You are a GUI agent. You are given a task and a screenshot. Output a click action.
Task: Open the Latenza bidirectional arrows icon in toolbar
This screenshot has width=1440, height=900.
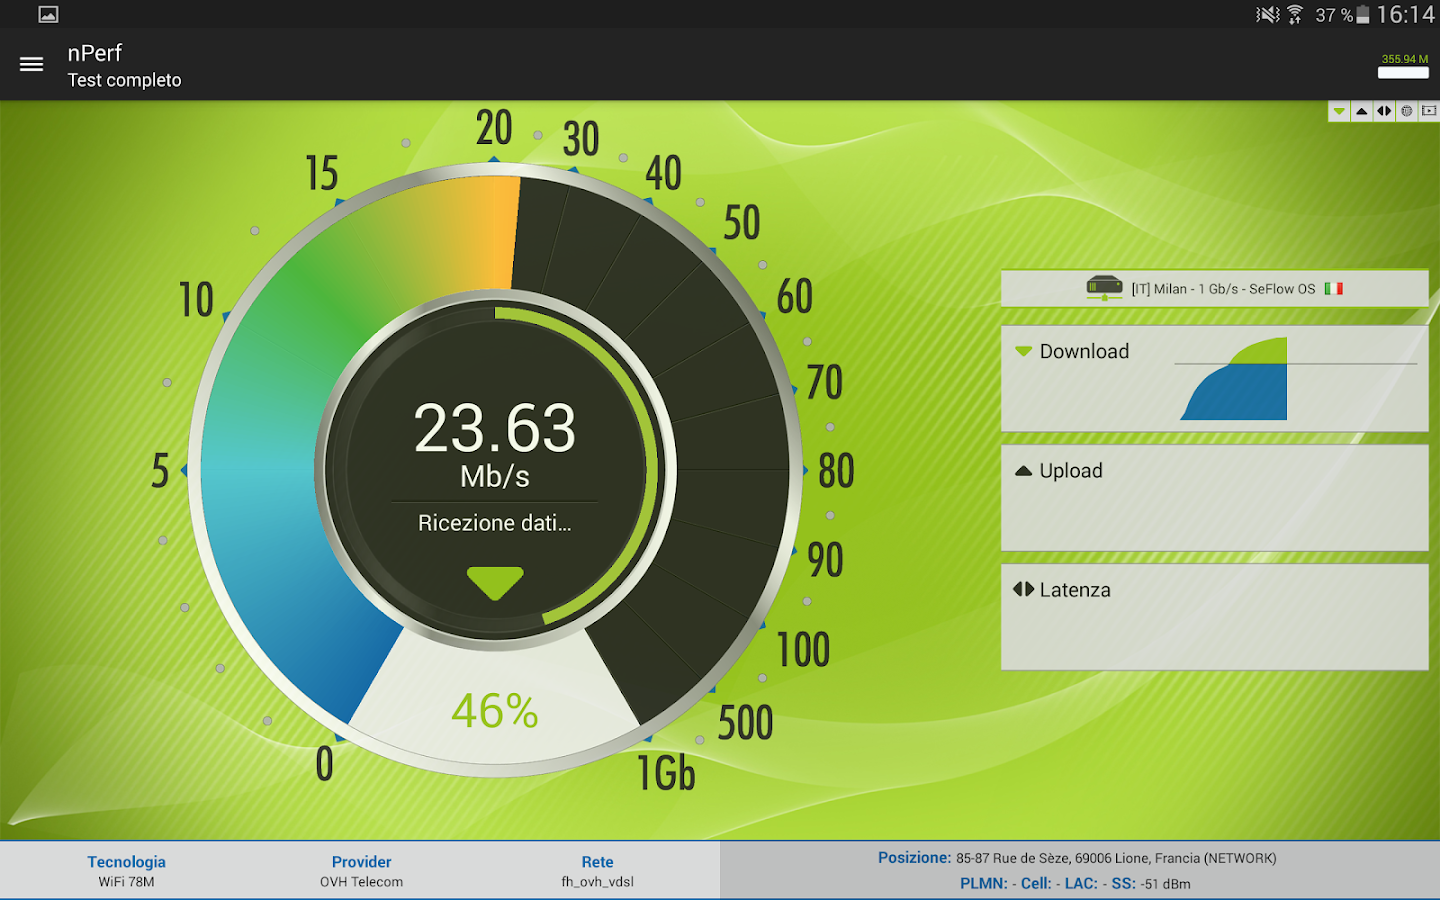pyautogui.click(x=1384, y=111)
